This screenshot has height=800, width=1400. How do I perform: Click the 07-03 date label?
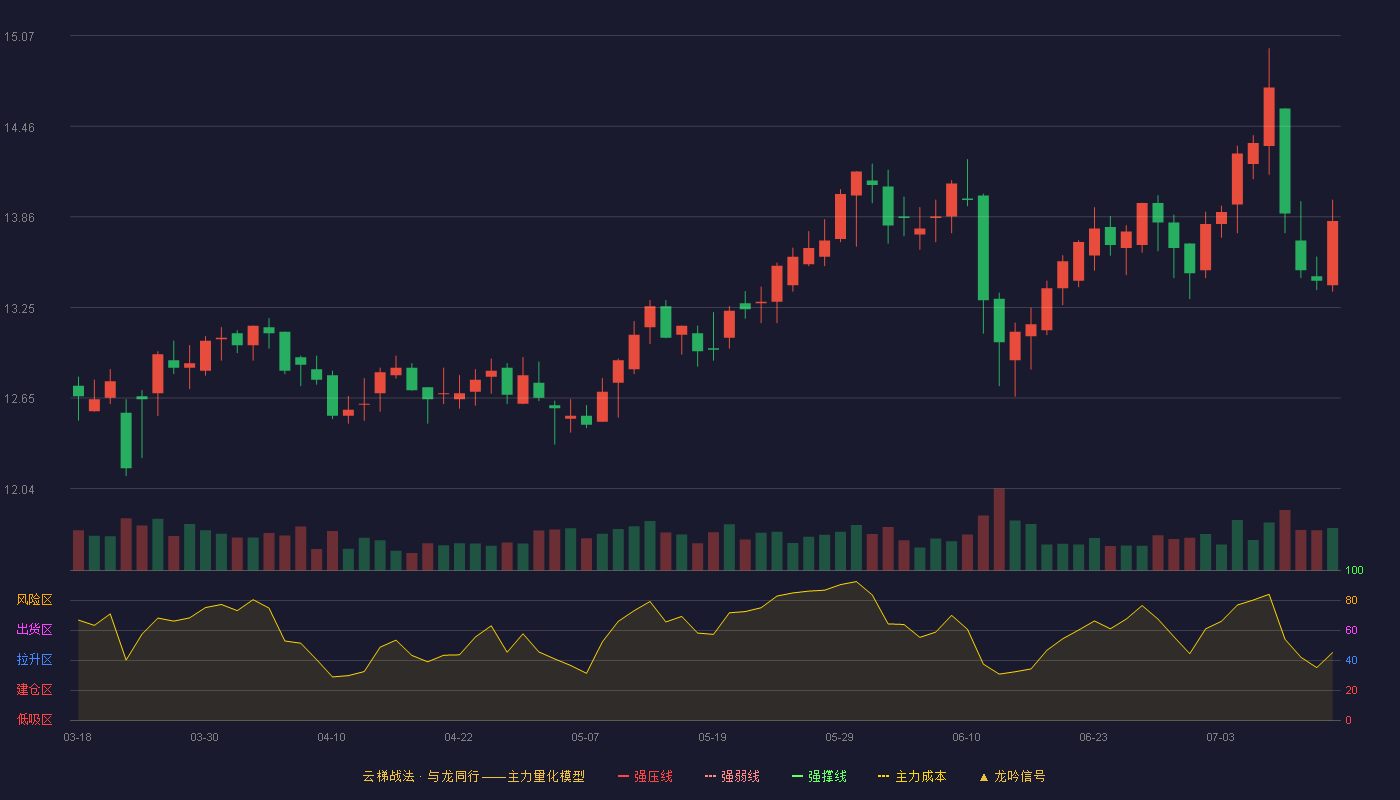(x=1220, y=737)
